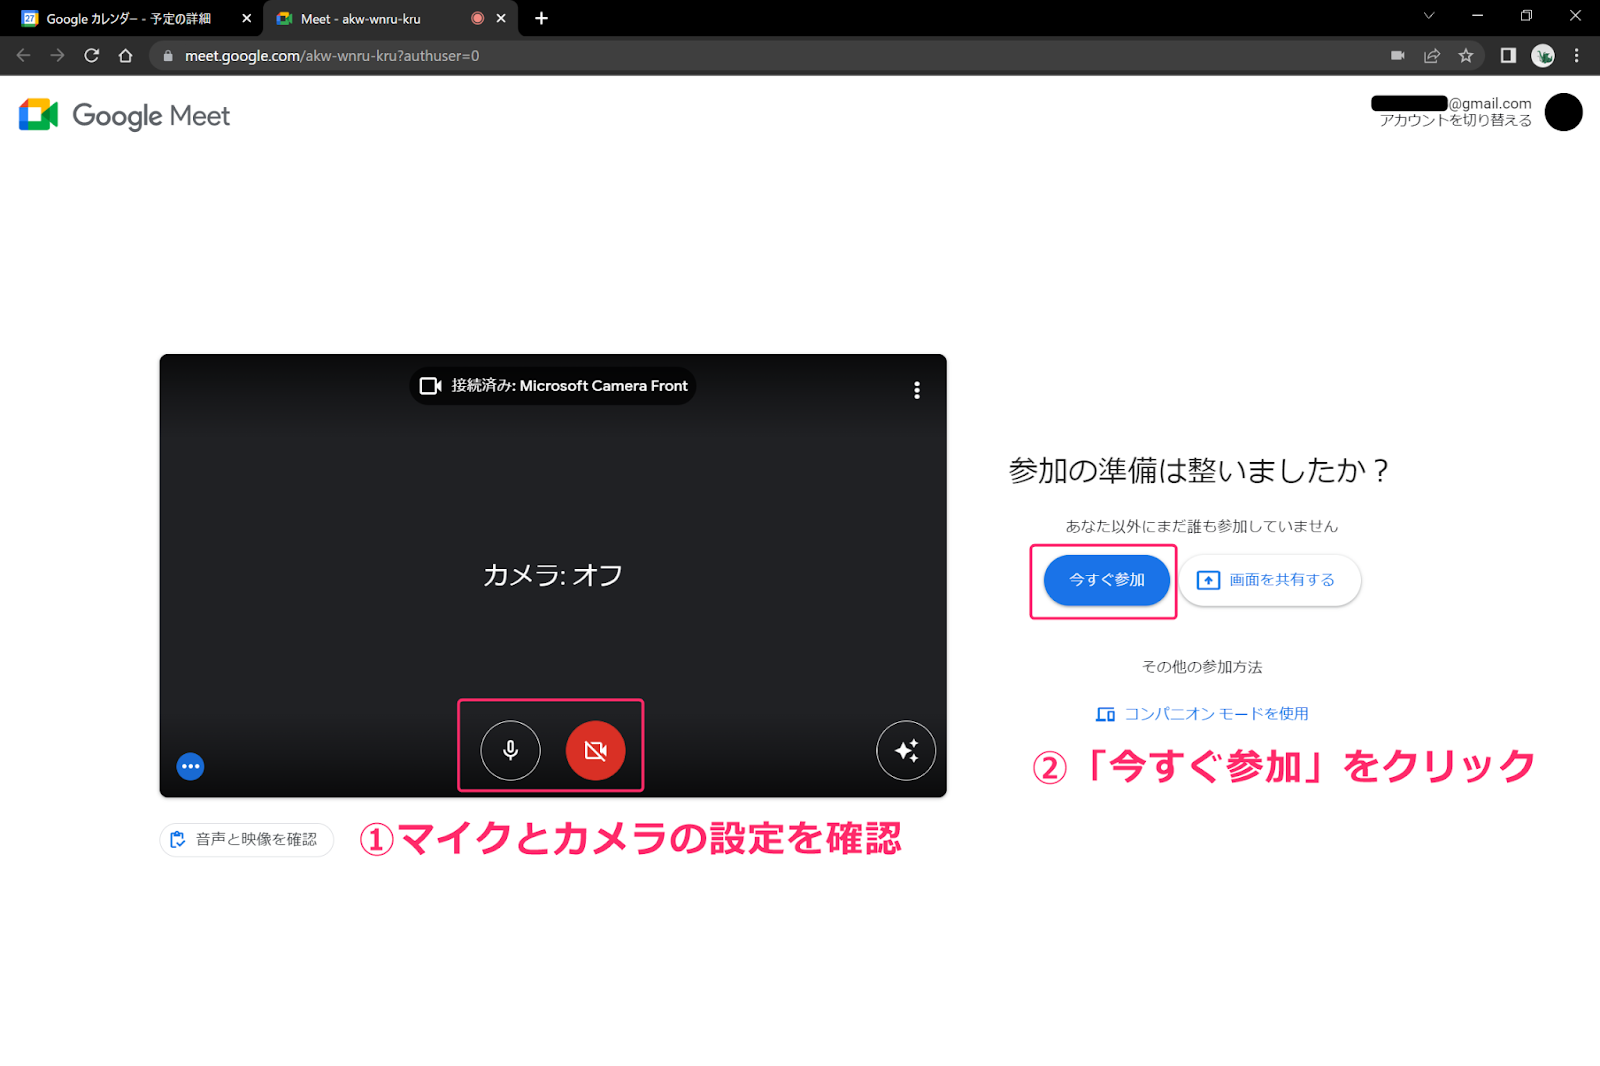Open a new browser tab
Viewport: 1600px width, 1066px height.
[541, 18]
